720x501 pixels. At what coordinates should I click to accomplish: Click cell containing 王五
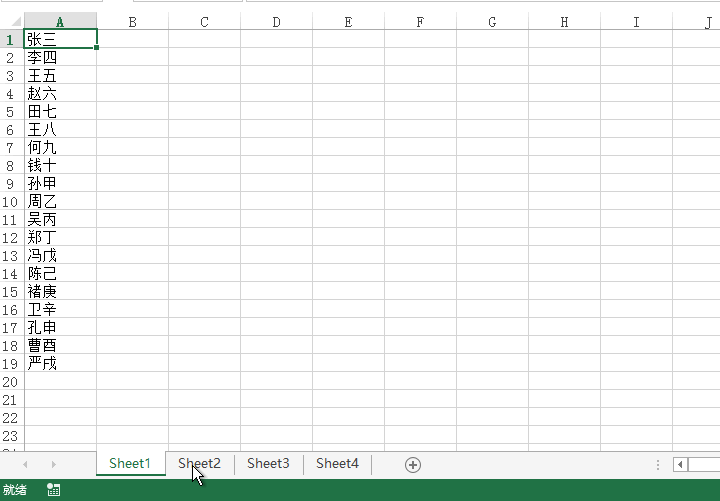pos(60,75)
